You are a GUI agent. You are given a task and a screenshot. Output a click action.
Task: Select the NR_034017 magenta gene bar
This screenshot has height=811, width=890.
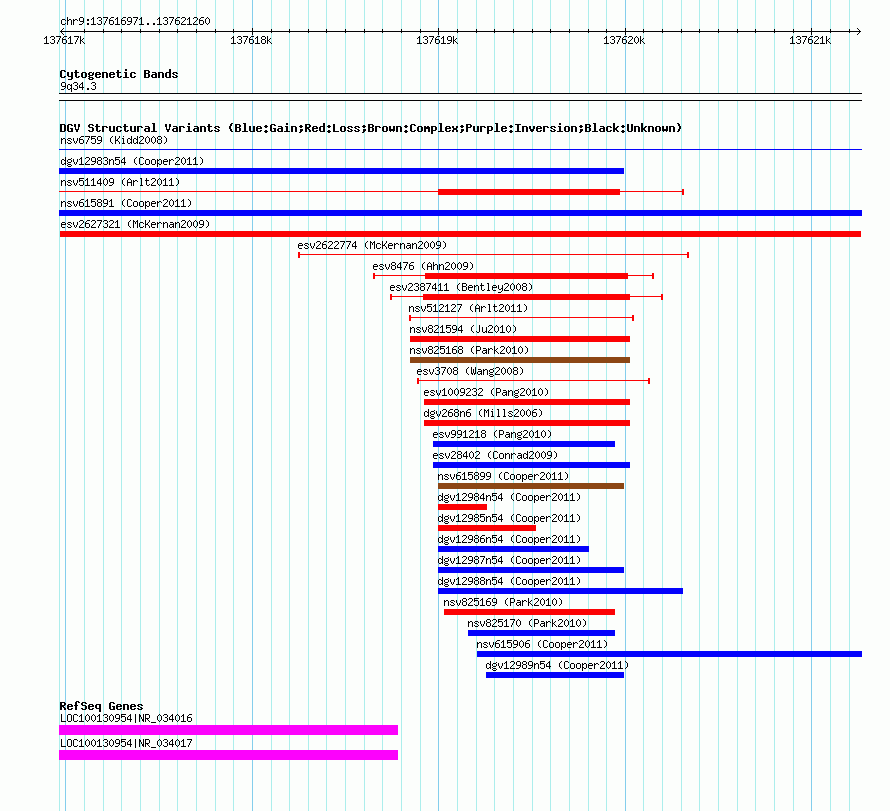coord(228,755)
